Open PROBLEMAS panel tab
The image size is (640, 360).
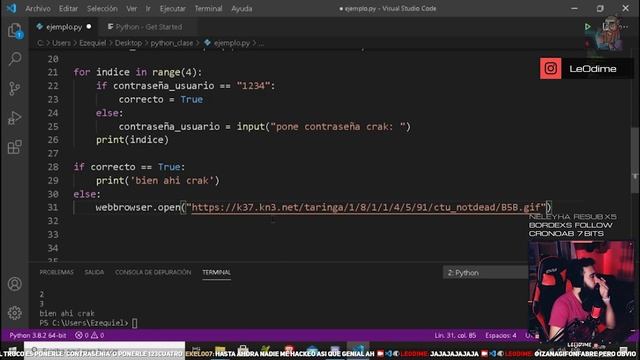point(56,272)
